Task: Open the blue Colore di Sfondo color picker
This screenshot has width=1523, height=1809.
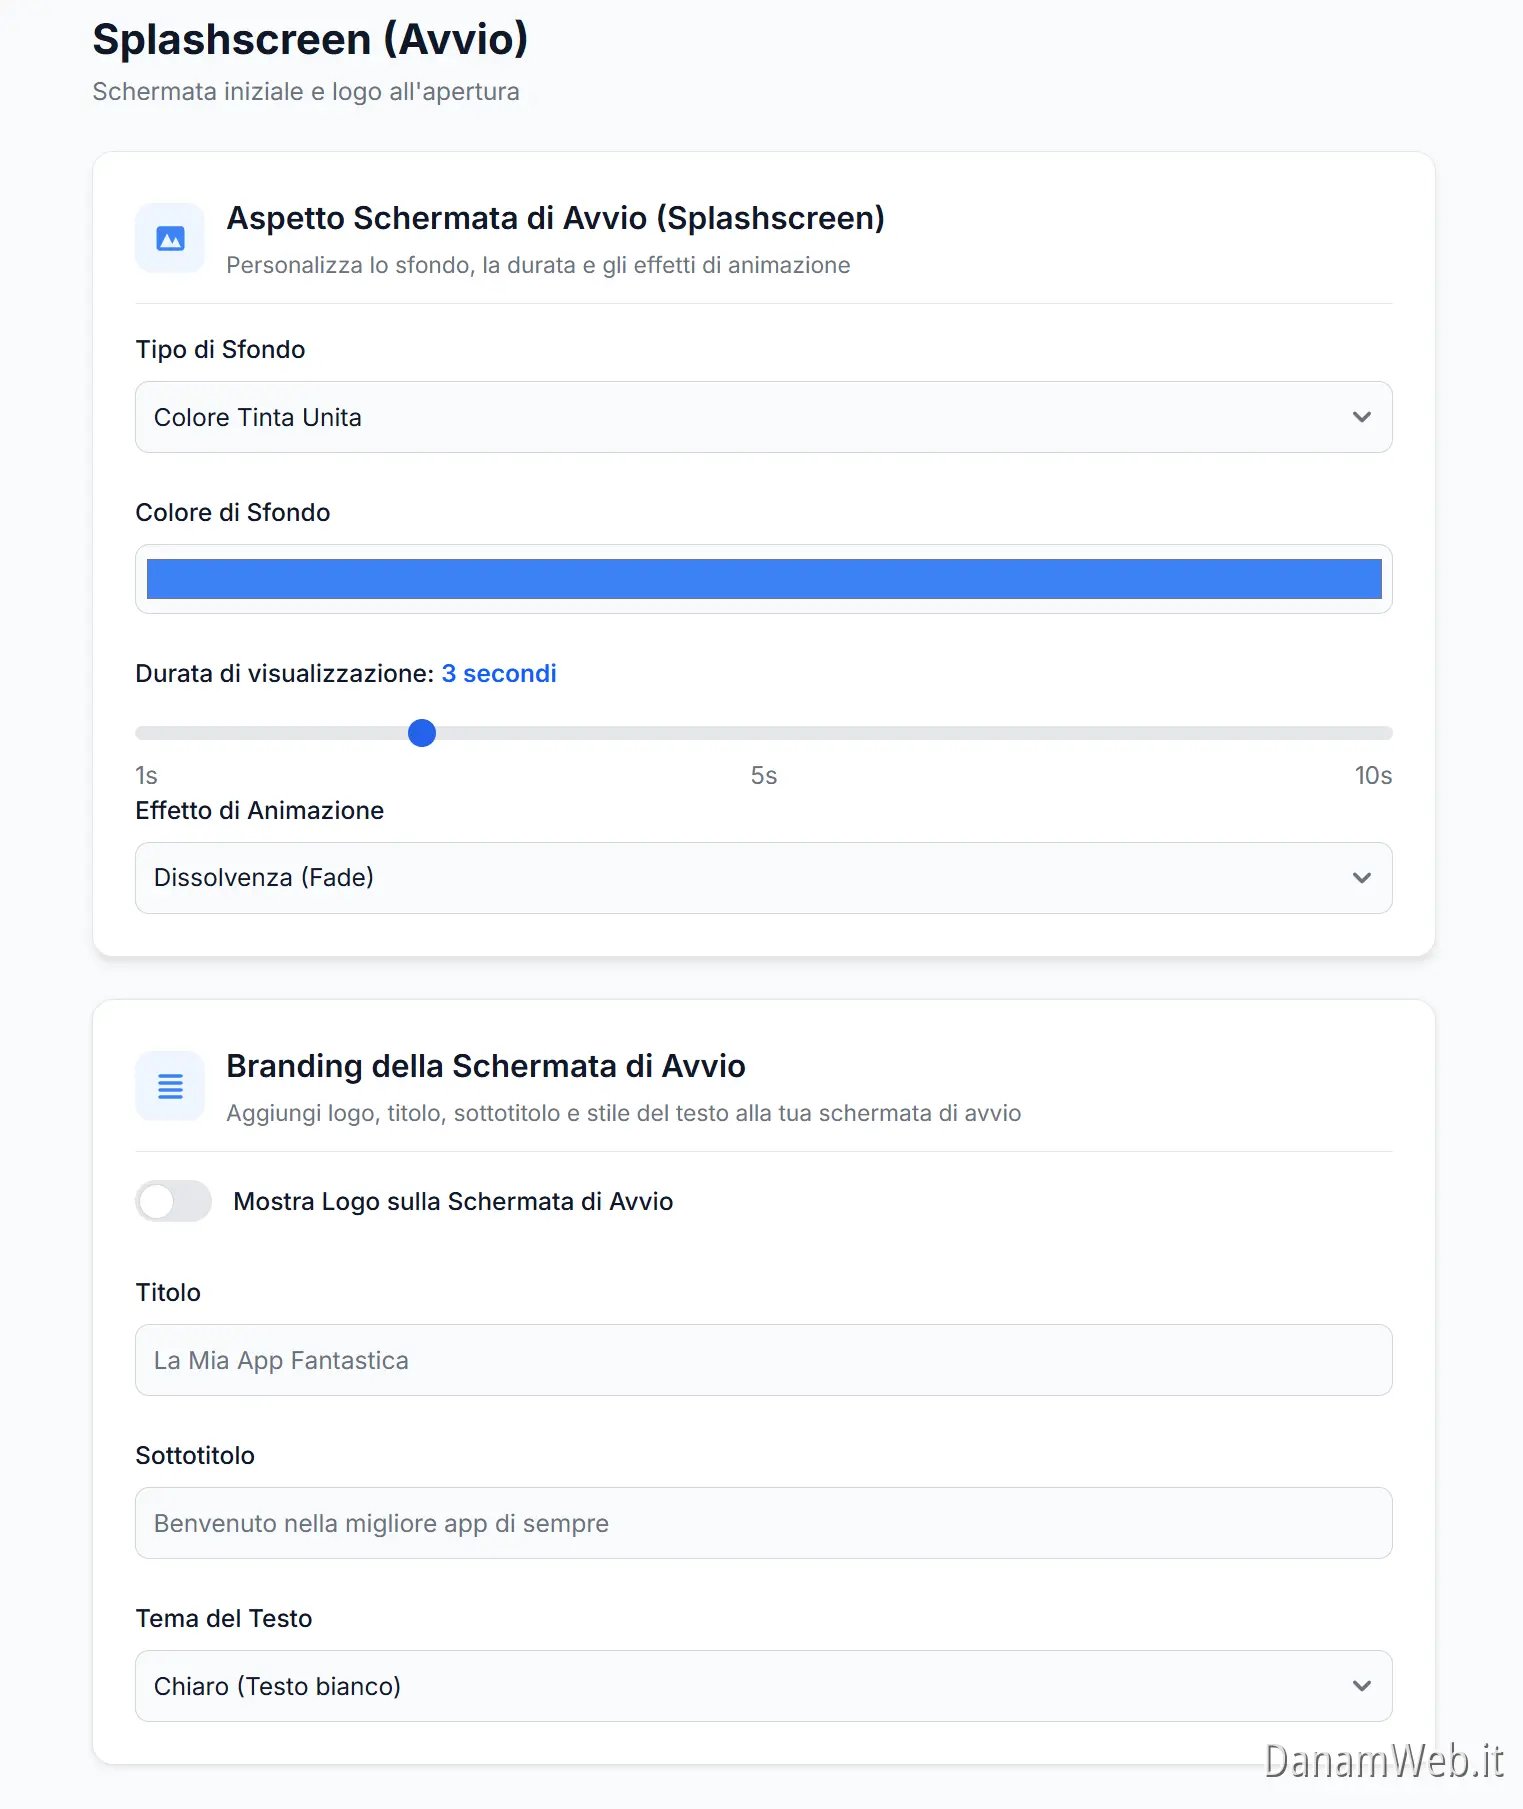Action: click(x=763, y=579)
